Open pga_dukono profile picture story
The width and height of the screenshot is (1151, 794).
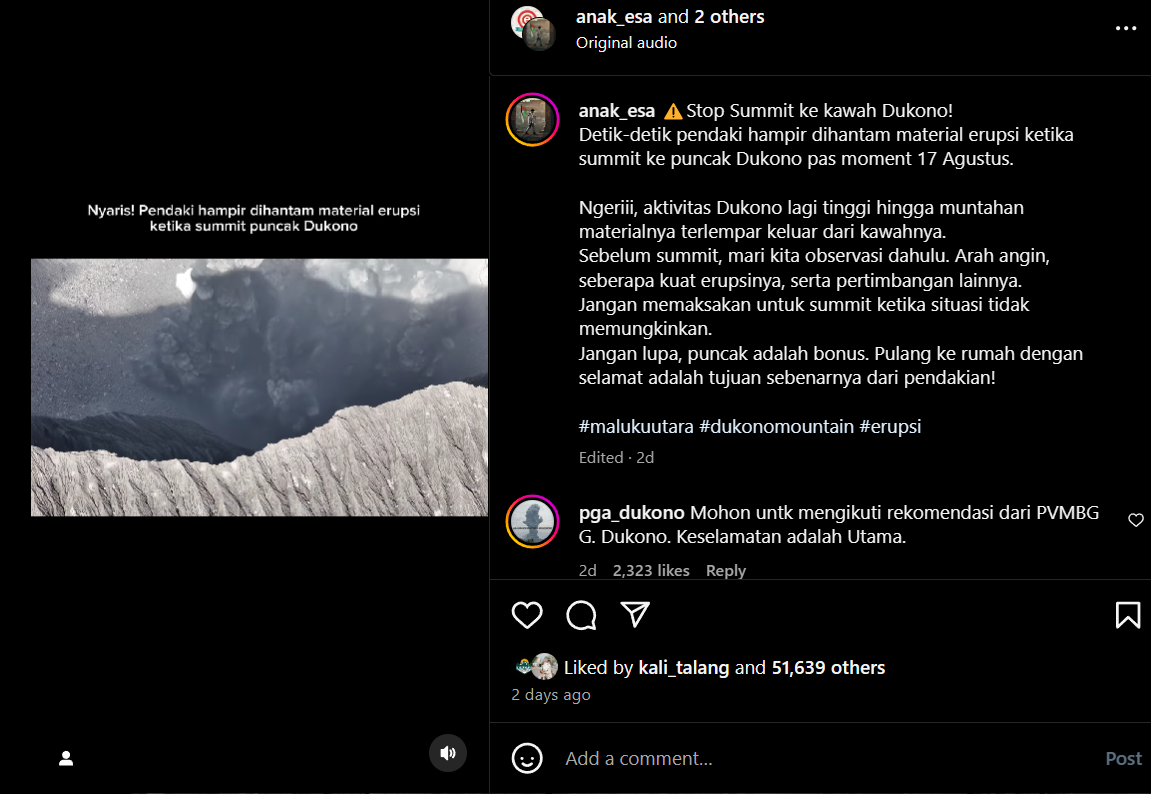[x=532, y=522]
